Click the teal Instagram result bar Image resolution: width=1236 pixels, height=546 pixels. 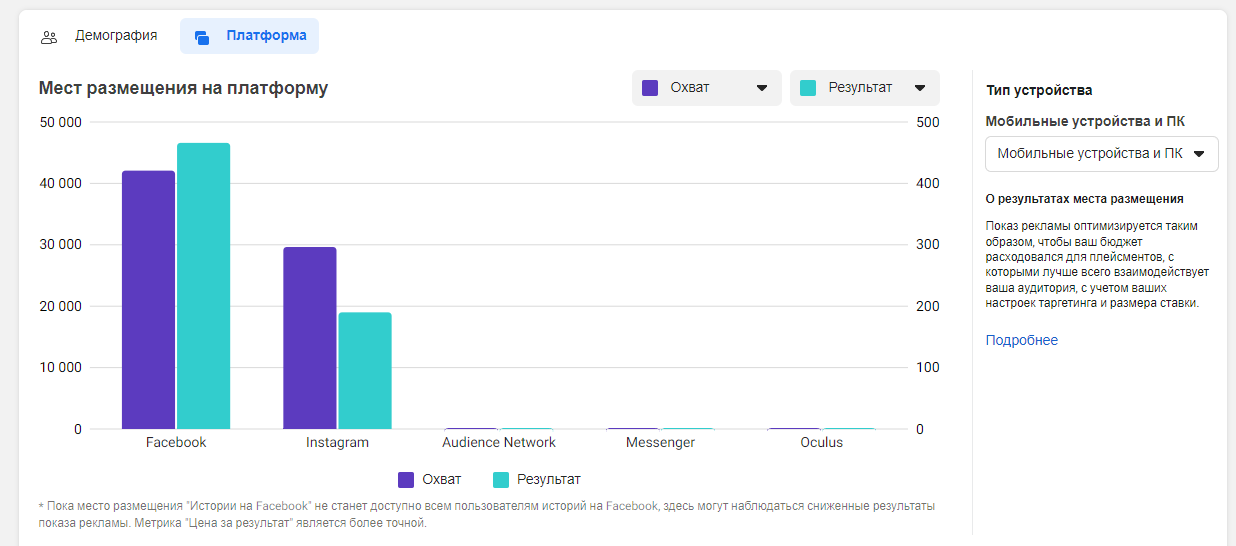pyautogui.click(x=364, y=371)
